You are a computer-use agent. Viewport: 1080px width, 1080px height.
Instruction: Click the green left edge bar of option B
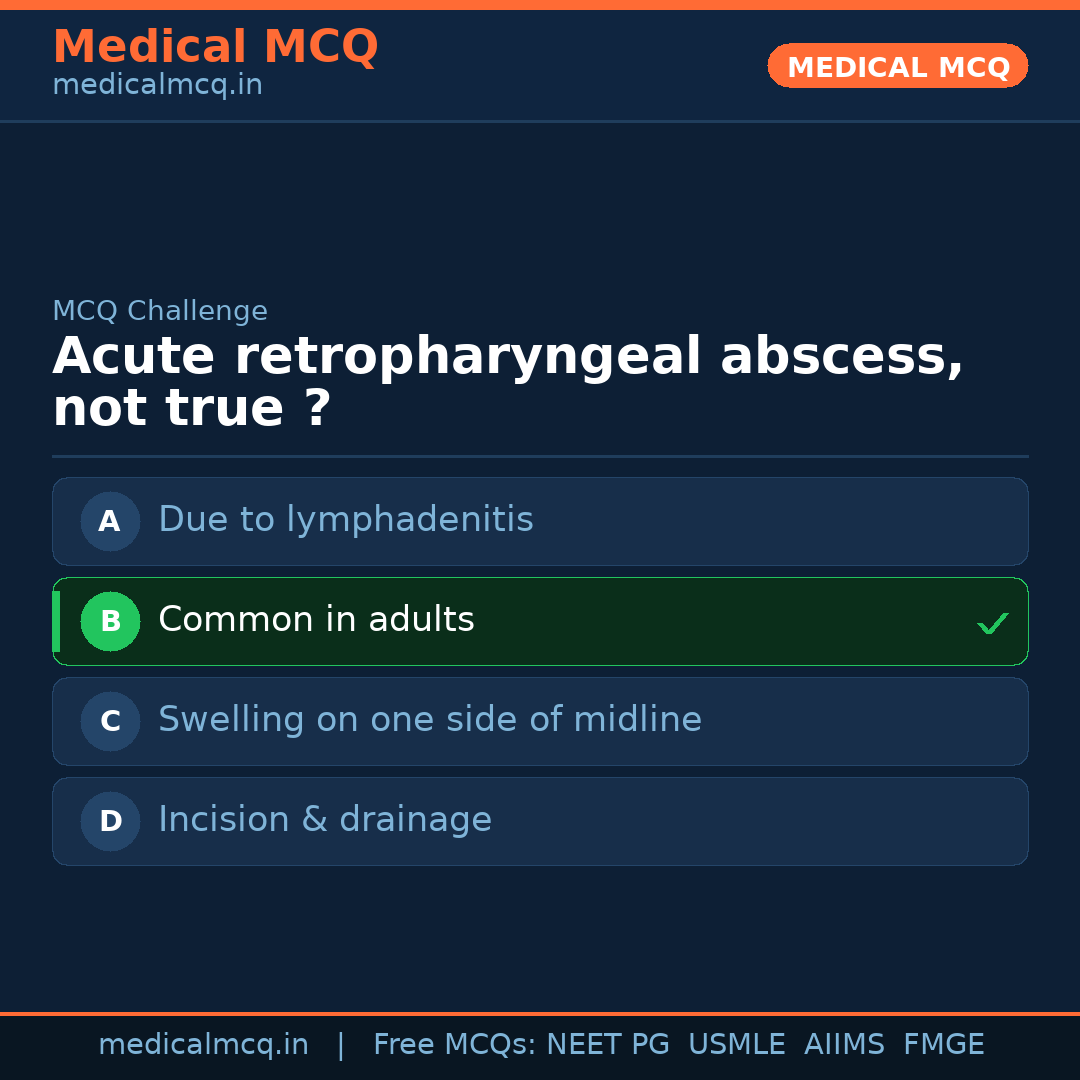pos(55,621)
